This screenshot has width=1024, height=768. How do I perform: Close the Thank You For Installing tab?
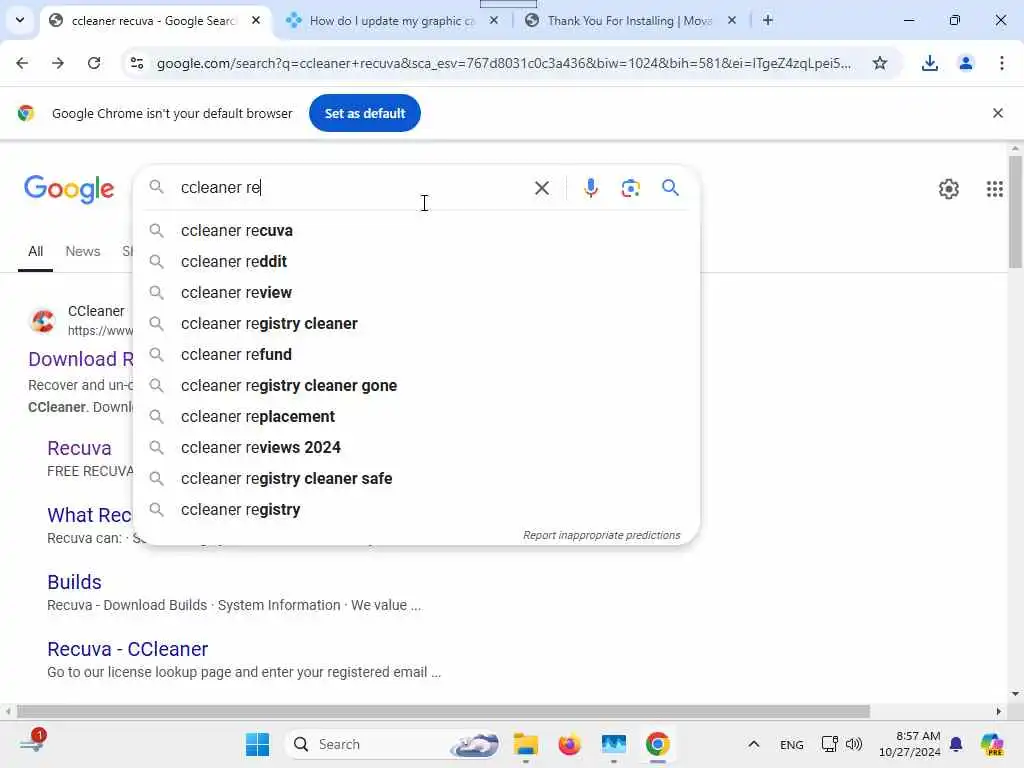(731, 21)
